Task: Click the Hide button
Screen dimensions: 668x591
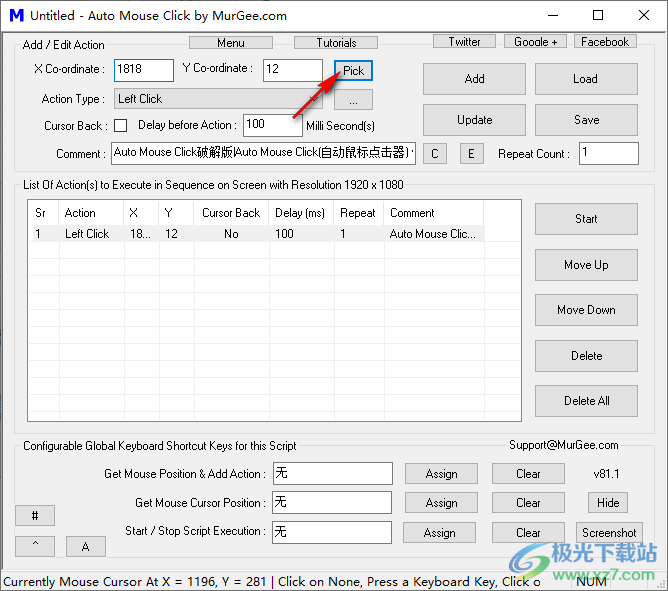Action: coord(608,503)
